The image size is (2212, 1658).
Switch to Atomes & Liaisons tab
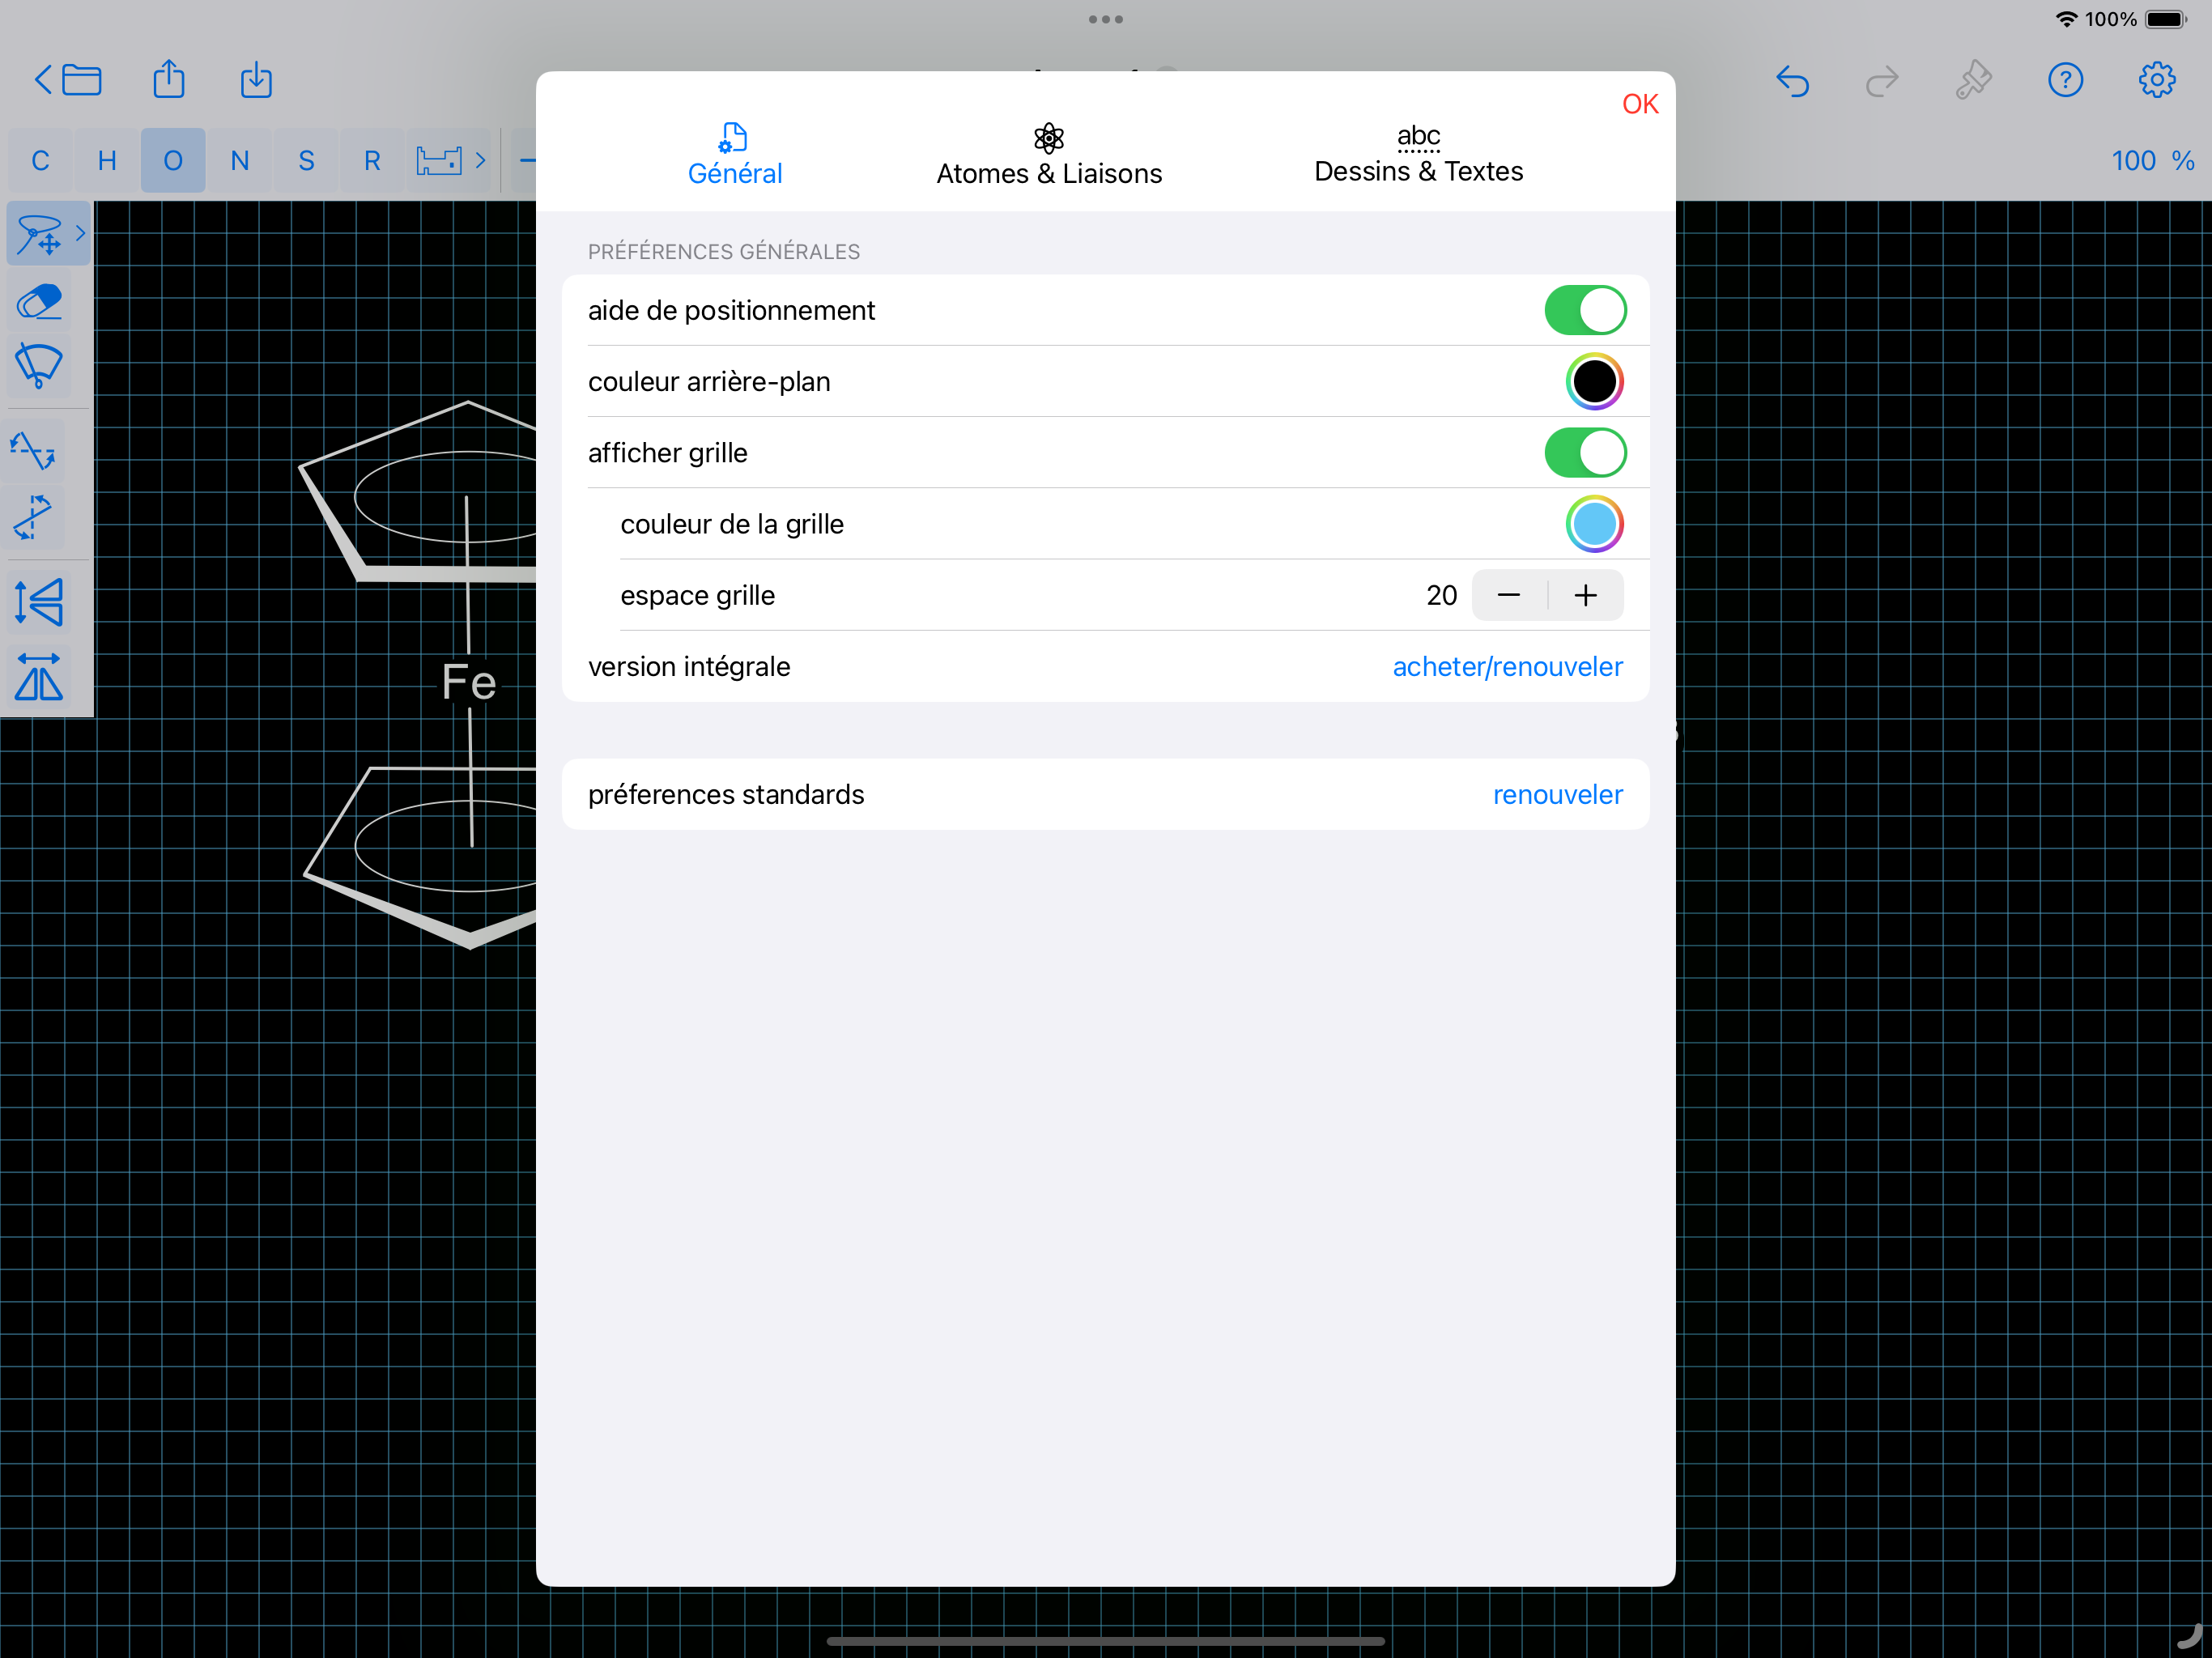[x=1049, y=155]
